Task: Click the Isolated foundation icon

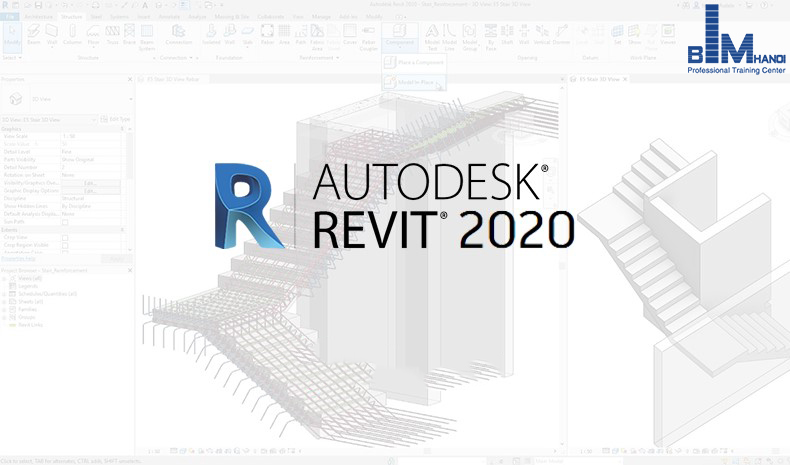Action: point(210,39)
